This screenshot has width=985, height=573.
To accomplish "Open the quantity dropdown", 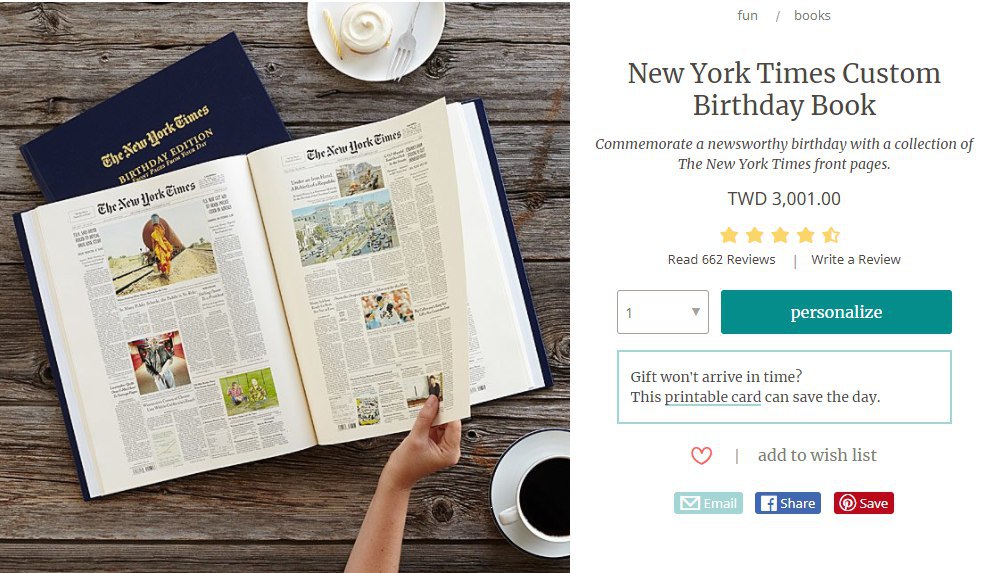I will (662, 312).
